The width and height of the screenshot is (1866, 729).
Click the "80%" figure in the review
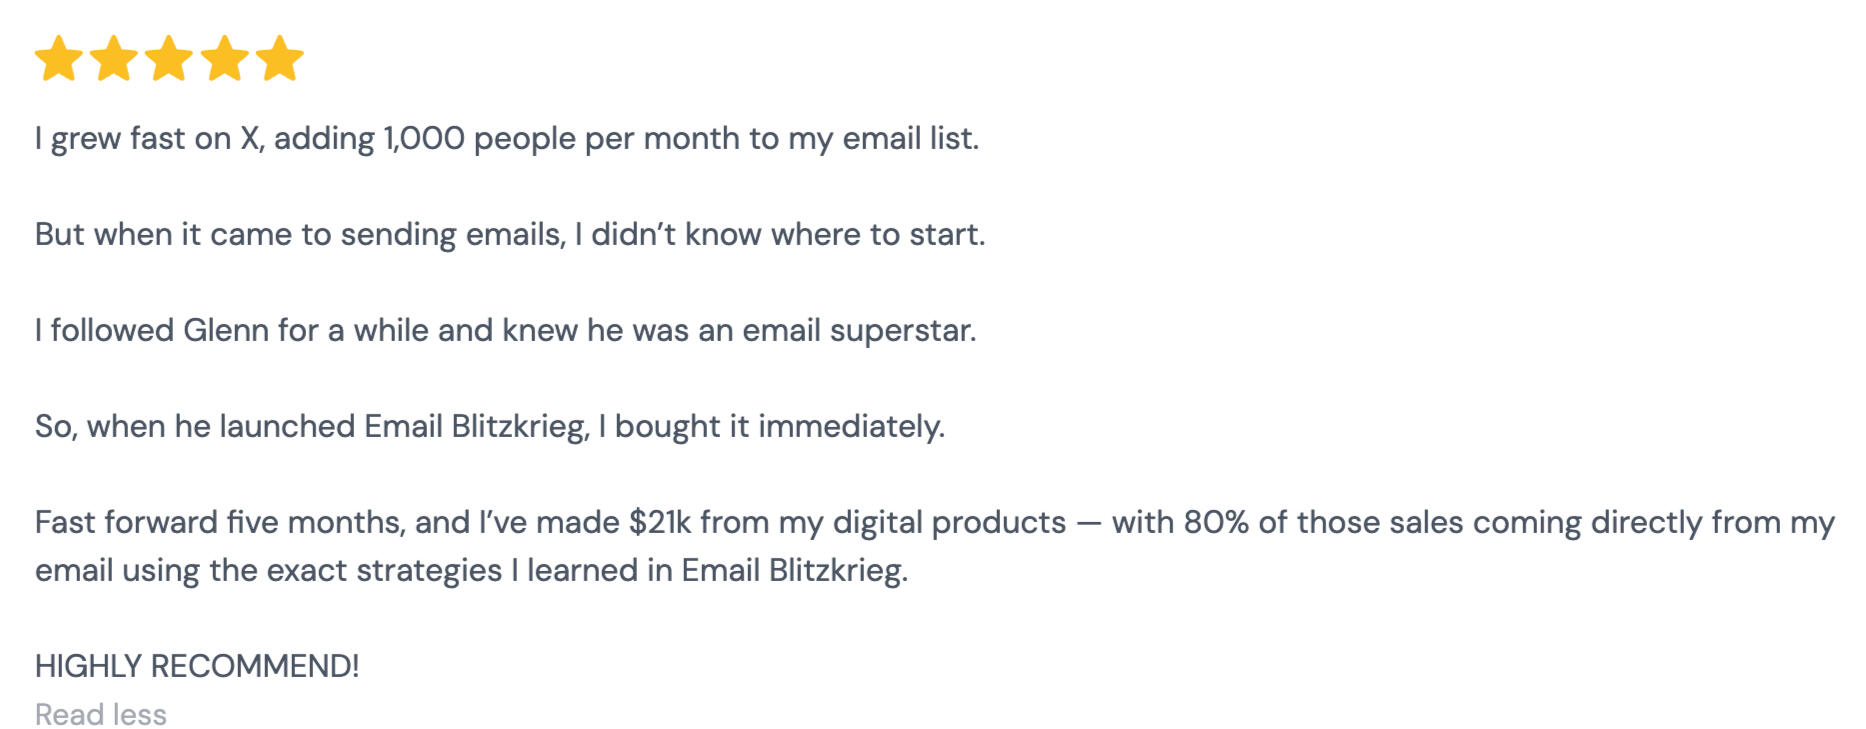[1216, 522]
